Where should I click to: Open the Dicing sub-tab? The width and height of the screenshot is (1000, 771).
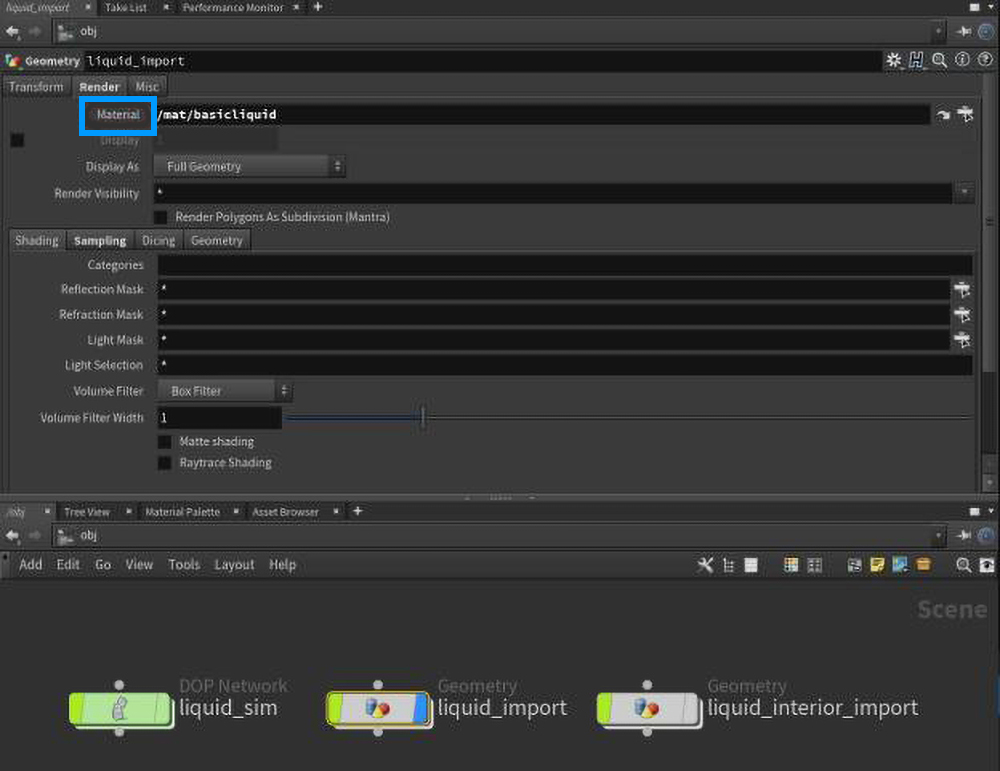(158, 241)
